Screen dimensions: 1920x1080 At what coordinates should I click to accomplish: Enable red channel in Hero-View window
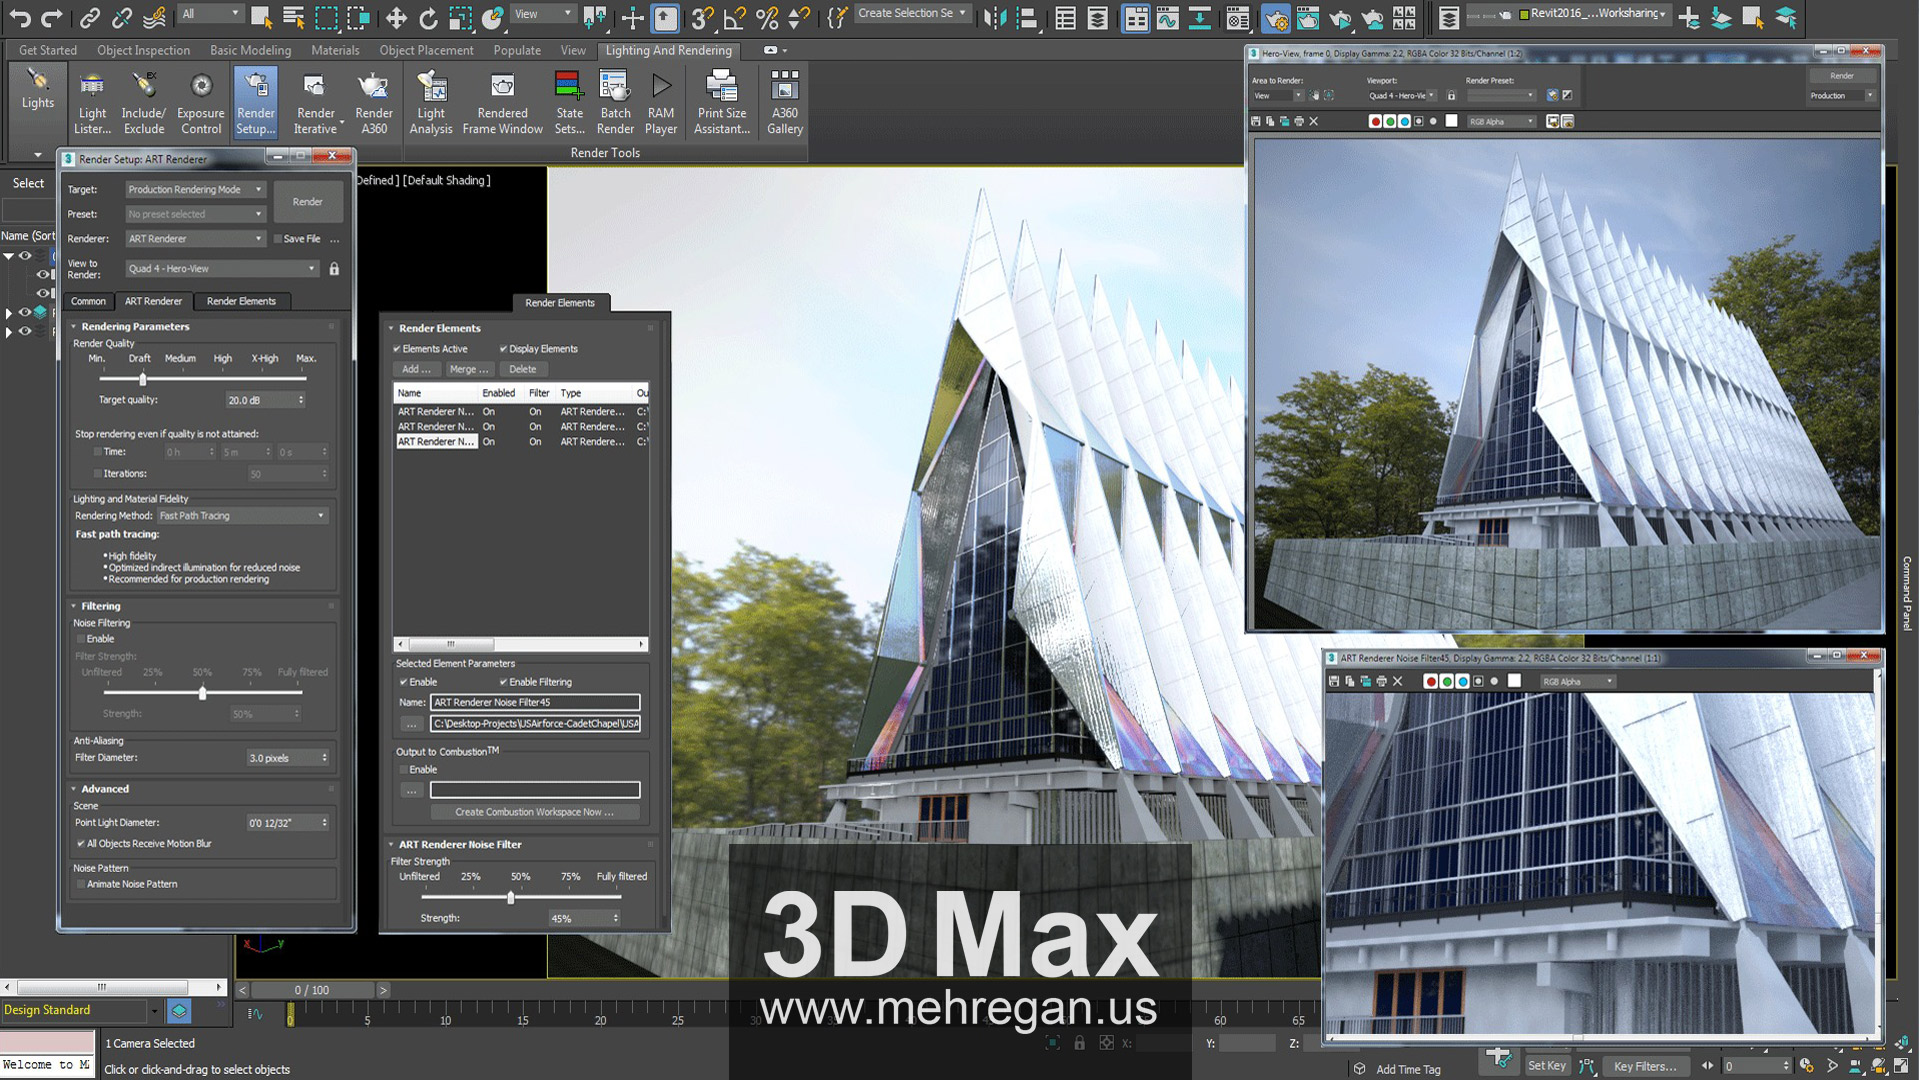pyautogui.click(x=1375, y=121)
